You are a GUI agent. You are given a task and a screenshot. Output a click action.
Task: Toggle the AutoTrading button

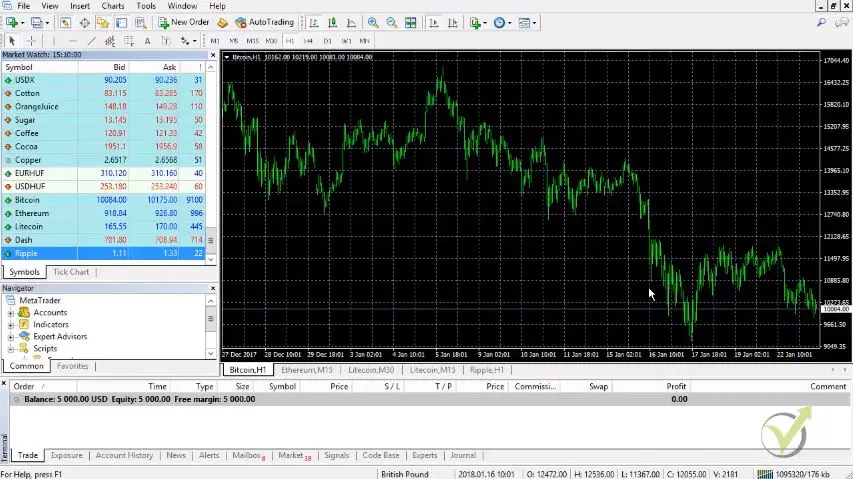(x=264, y=22)
